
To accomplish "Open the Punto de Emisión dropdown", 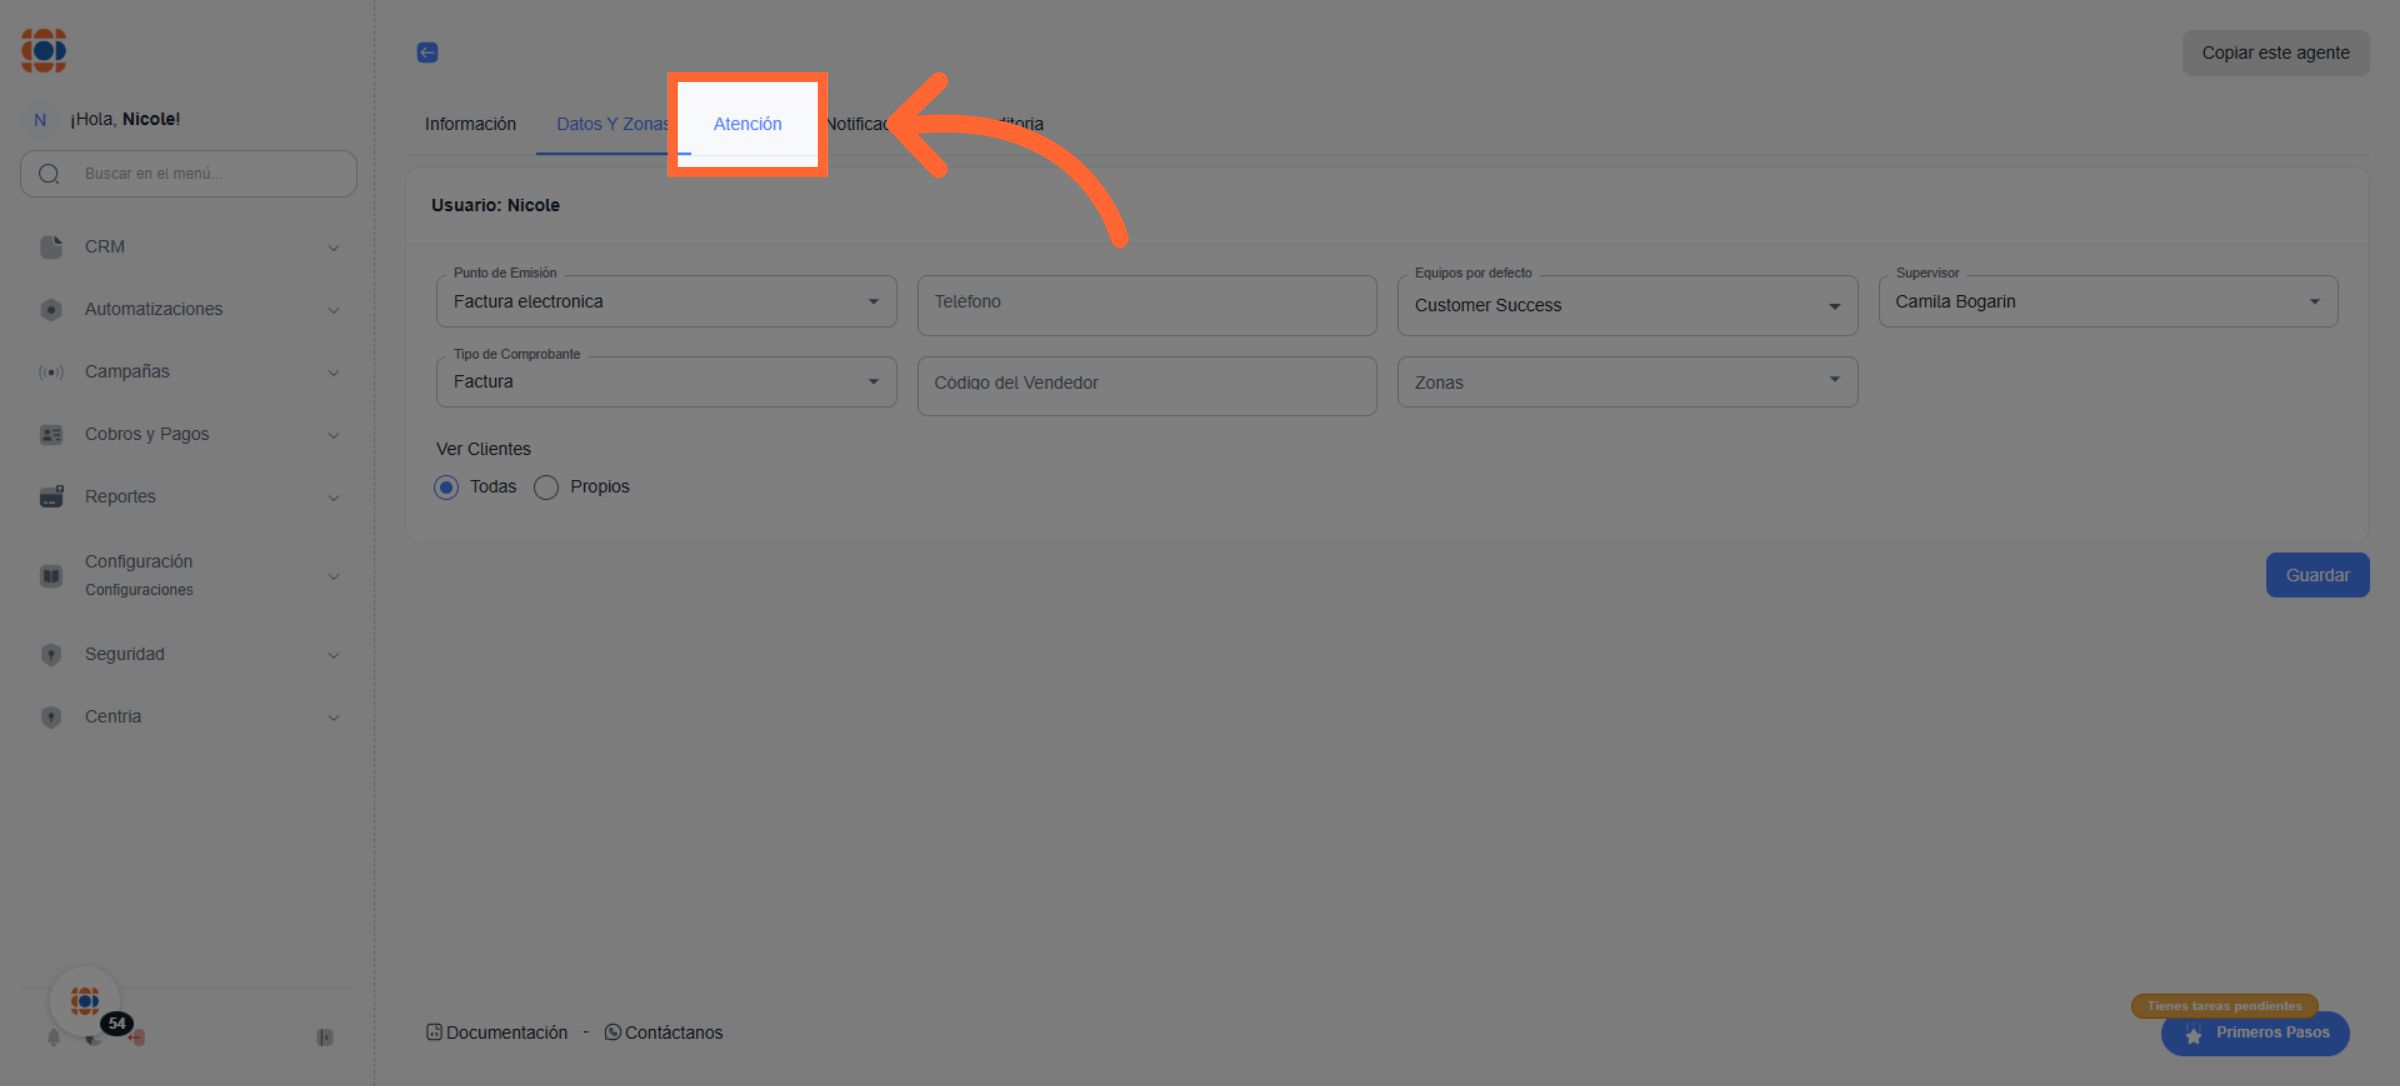I will coord(666,301).
